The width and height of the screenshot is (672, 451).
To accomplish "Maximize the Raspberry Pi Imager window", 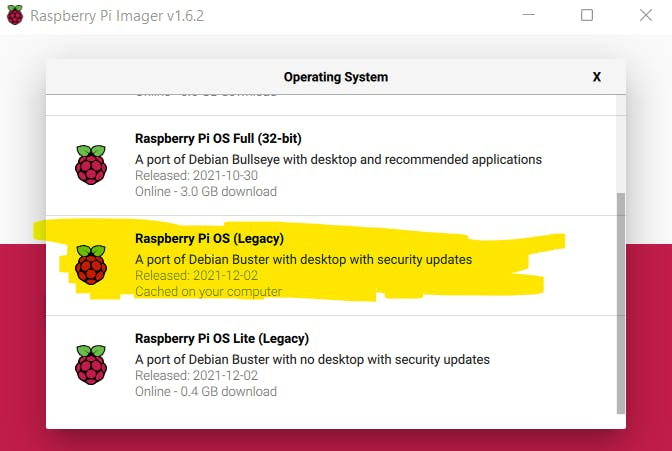I will [x=587, y=16].
